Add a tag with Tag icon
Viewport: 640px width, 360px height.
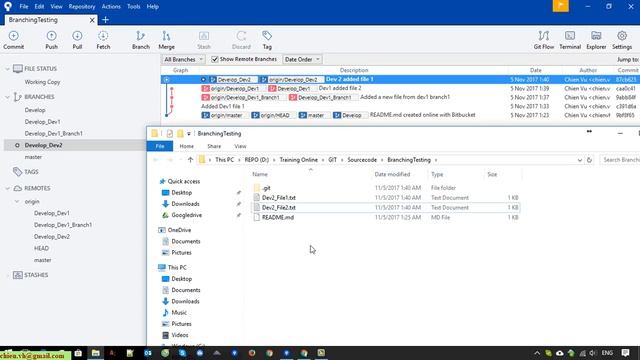267,40
